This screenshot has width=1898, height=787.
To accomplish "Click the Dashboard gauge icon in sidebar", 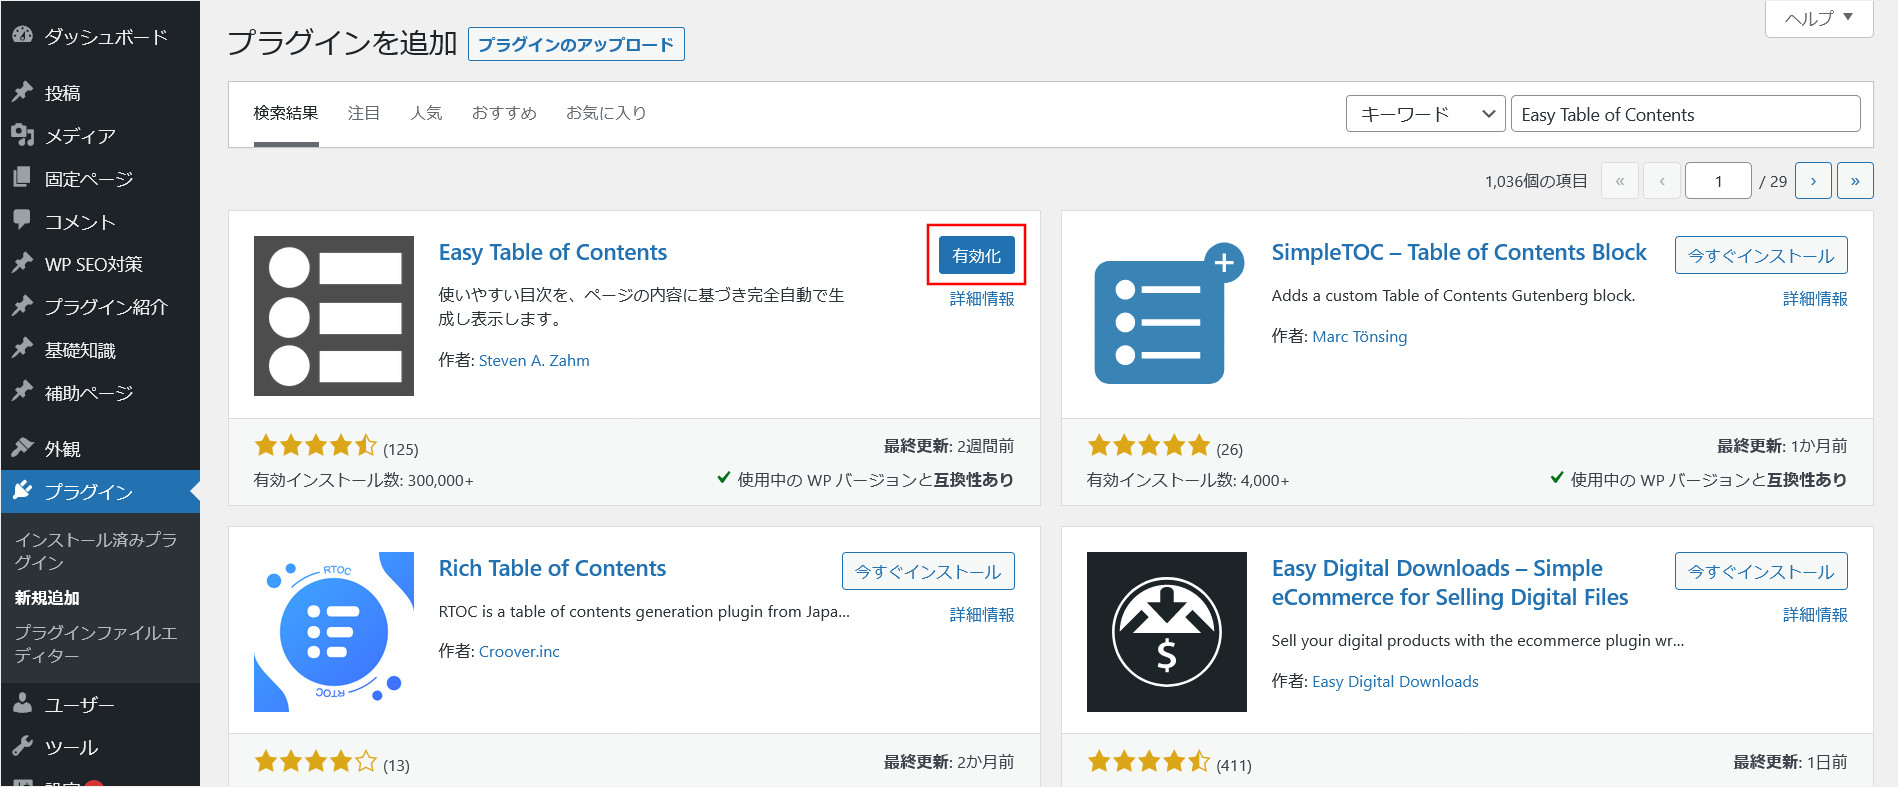I will click(x=22, y=35).
